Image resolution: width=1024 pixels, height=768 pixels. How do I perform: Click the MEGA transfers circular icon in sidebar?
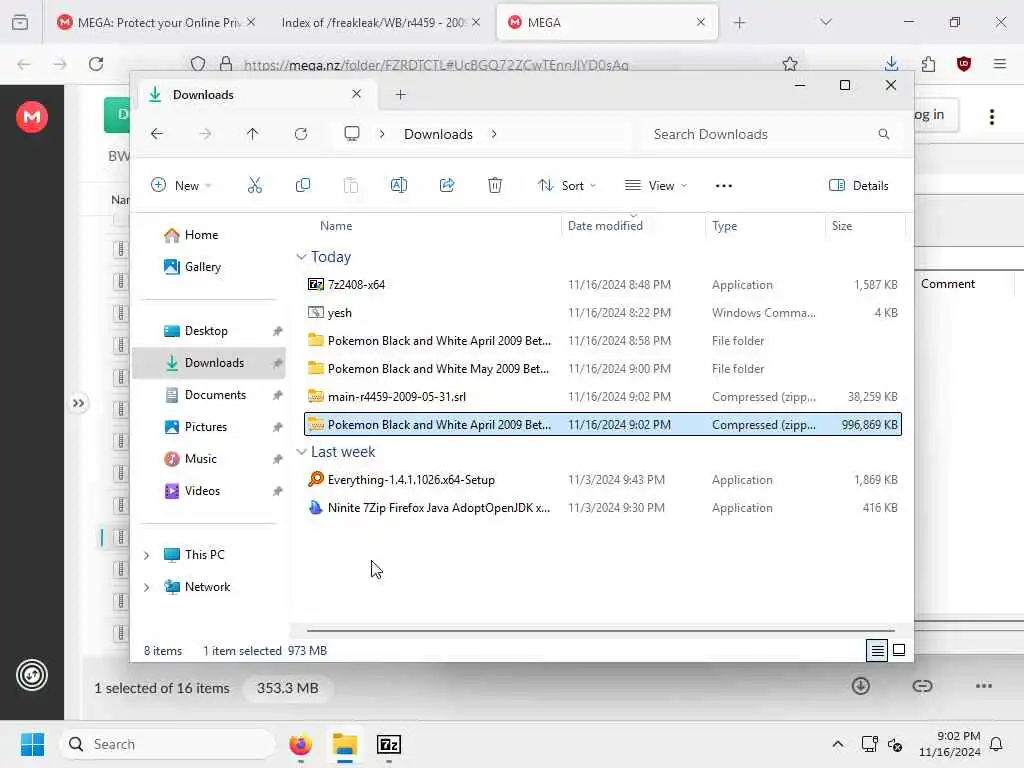(x=32, y=675)
